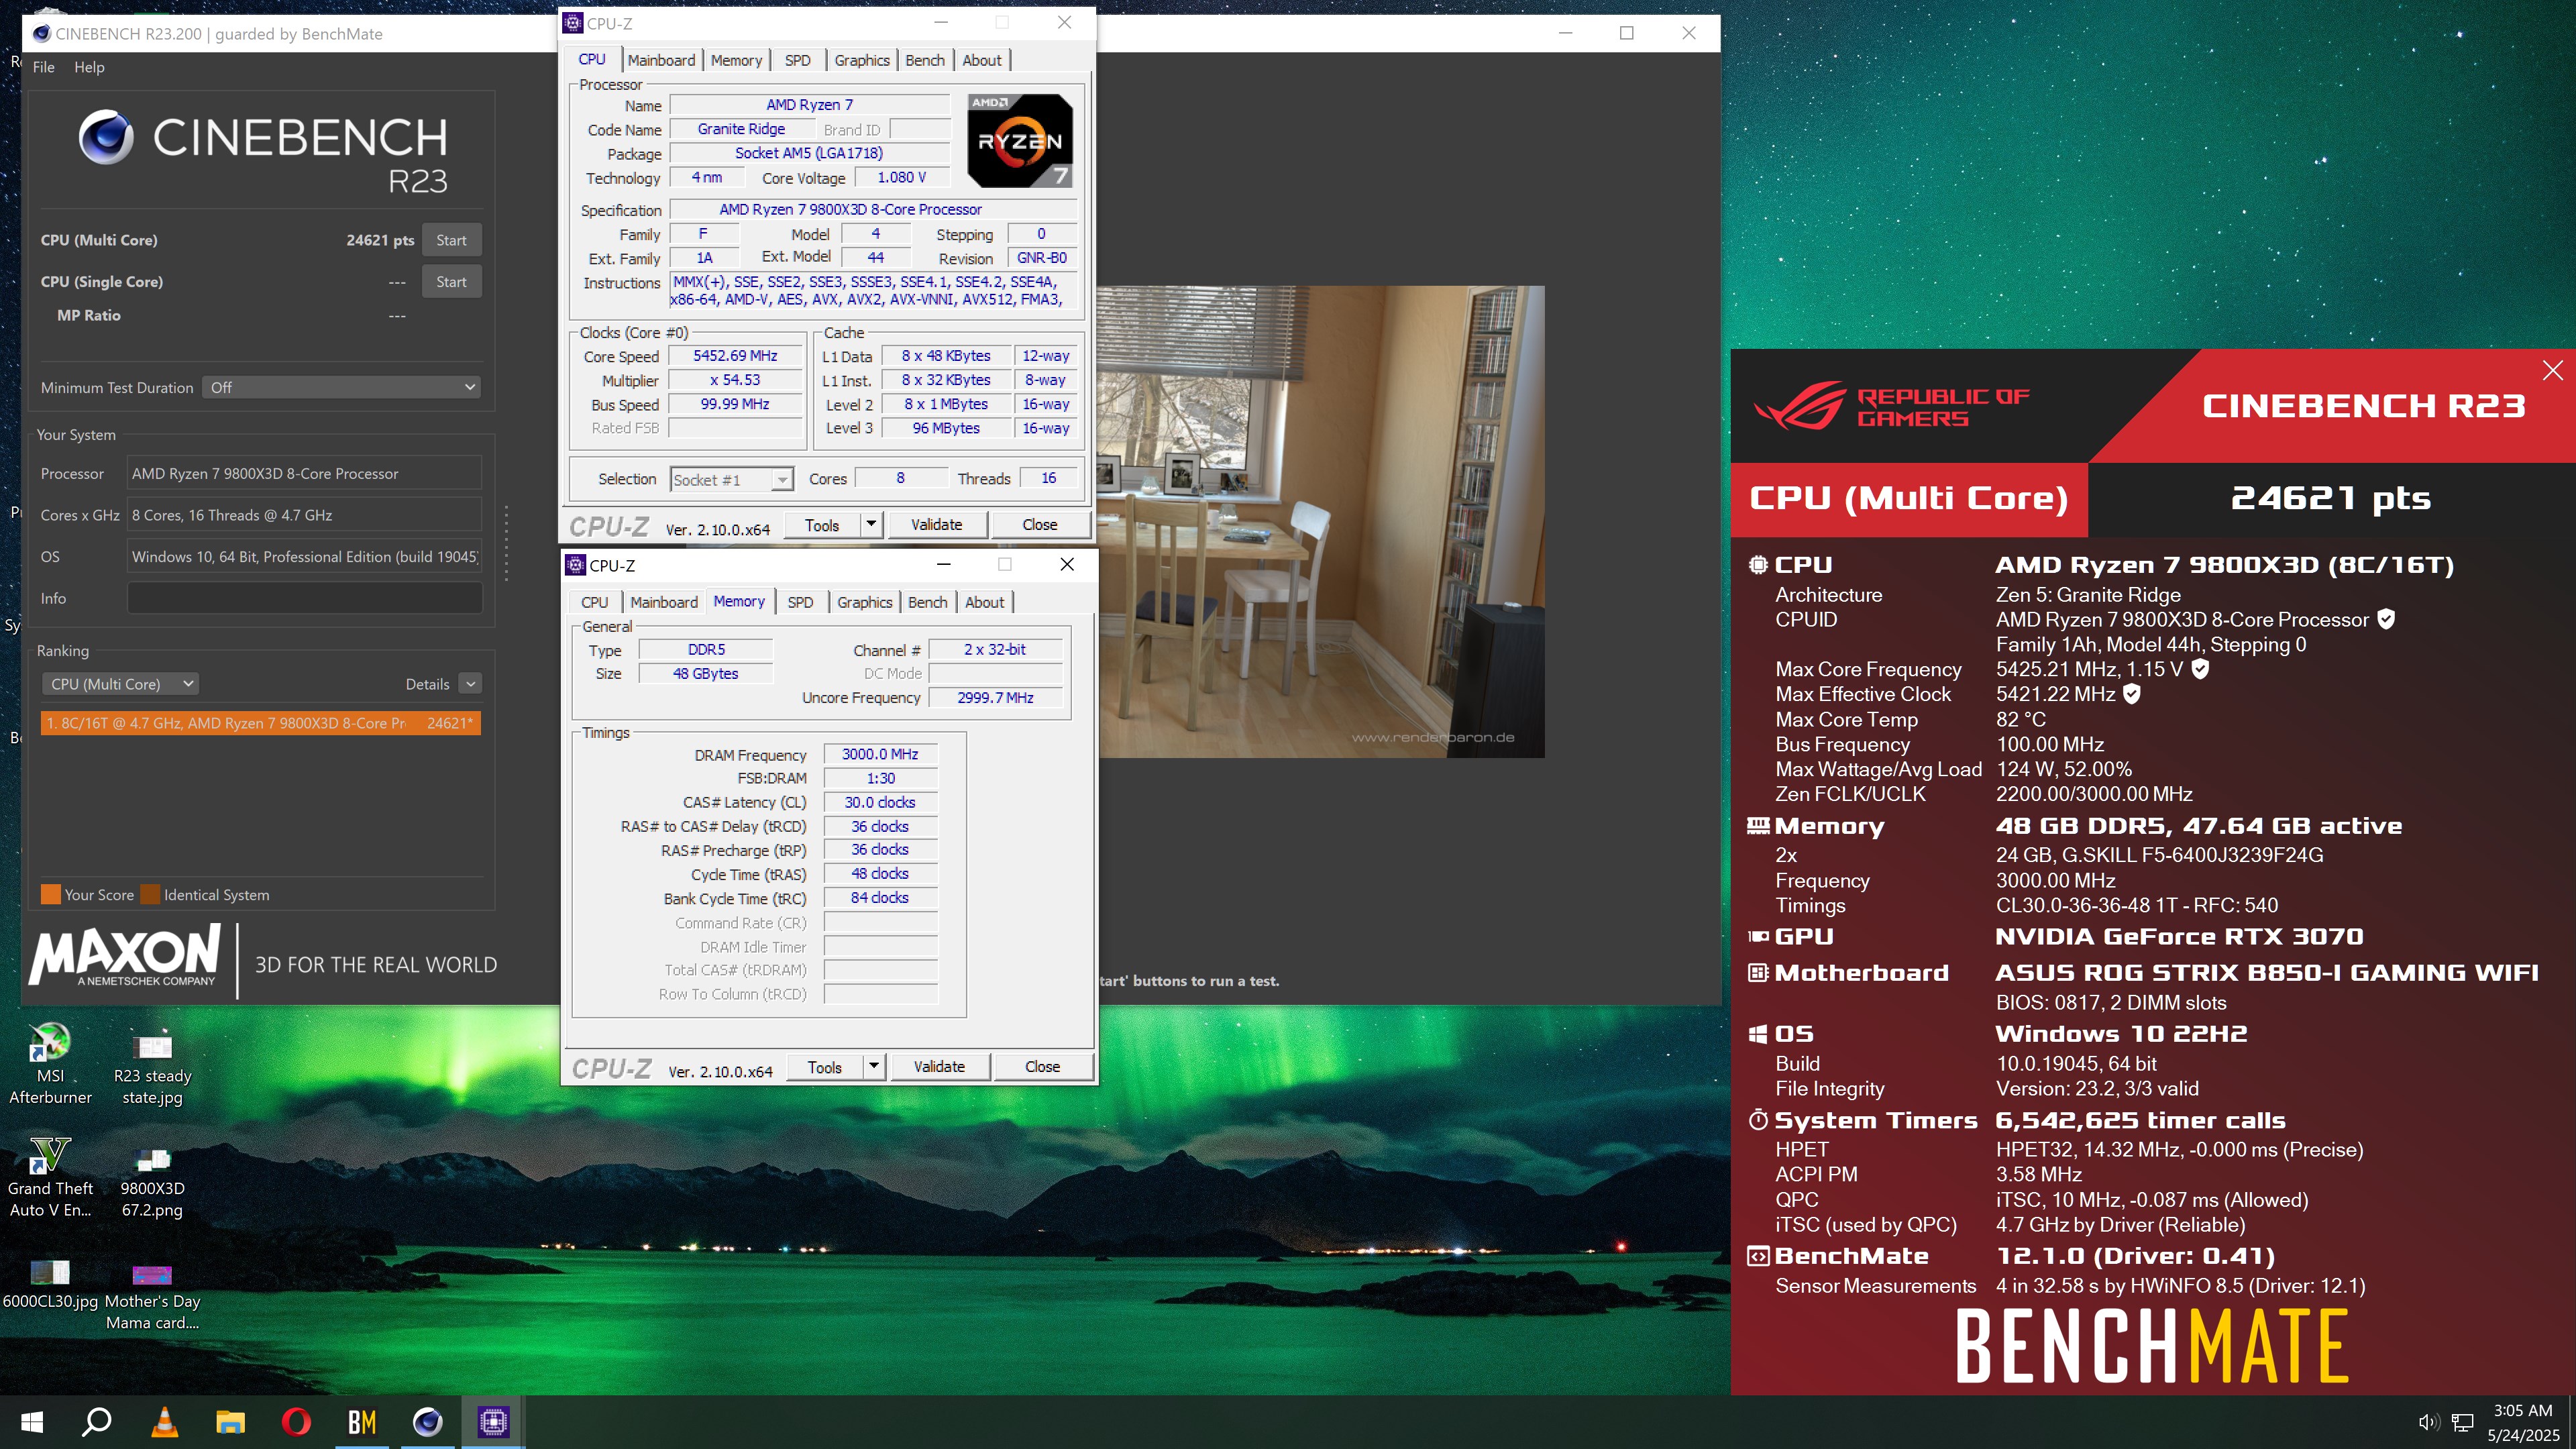Click the Specification field in CPU-Z
This screenshot has width=2576, height=1449.
(873, 209)
